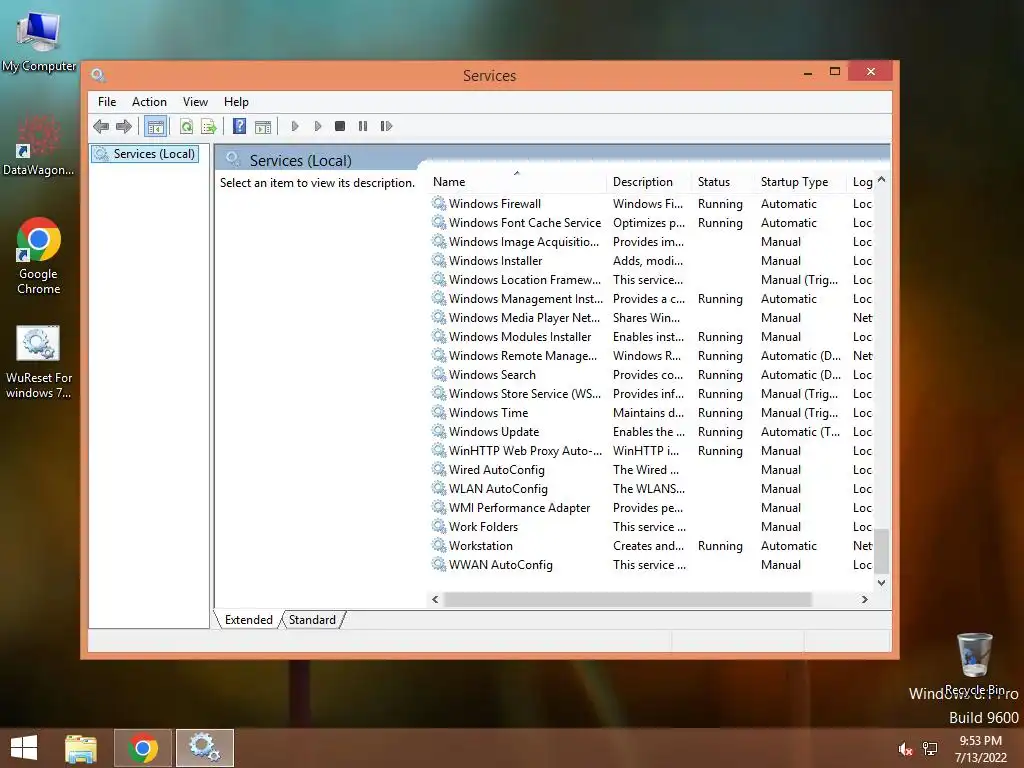Click the Start Service play icon

(x=295, y=126)
